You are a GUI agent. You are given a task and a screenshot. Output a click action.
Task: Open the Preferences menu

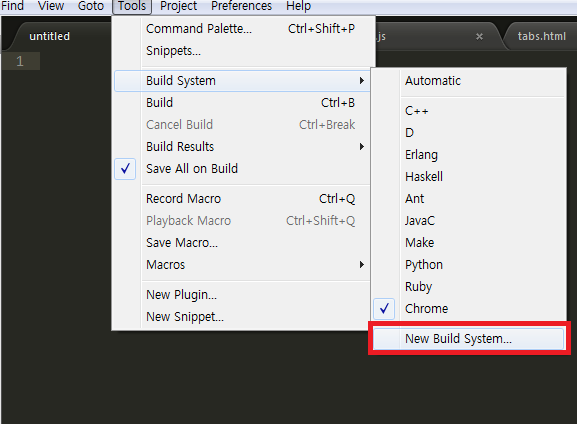click(241, 6)
